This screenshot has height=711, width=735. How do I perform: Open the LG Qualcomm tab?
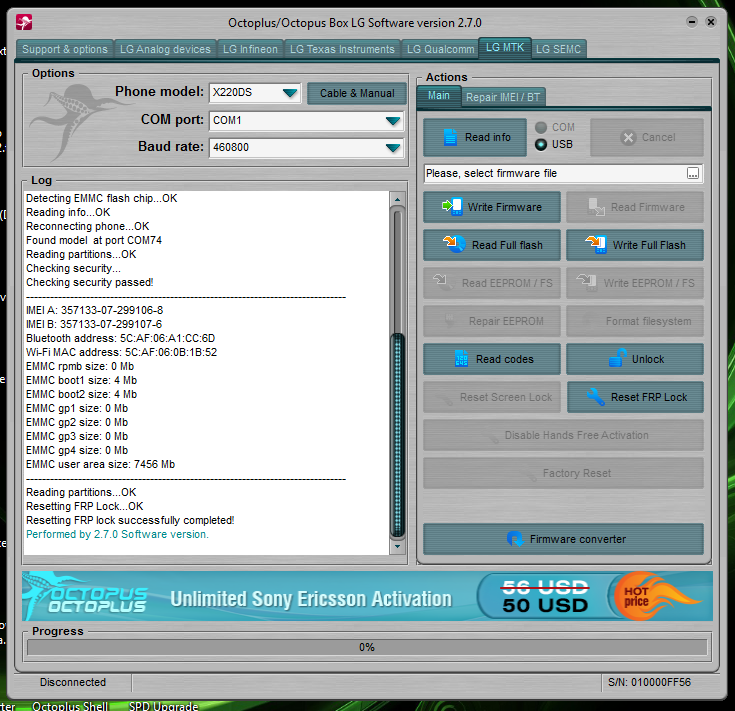click(x=440, y=49)
